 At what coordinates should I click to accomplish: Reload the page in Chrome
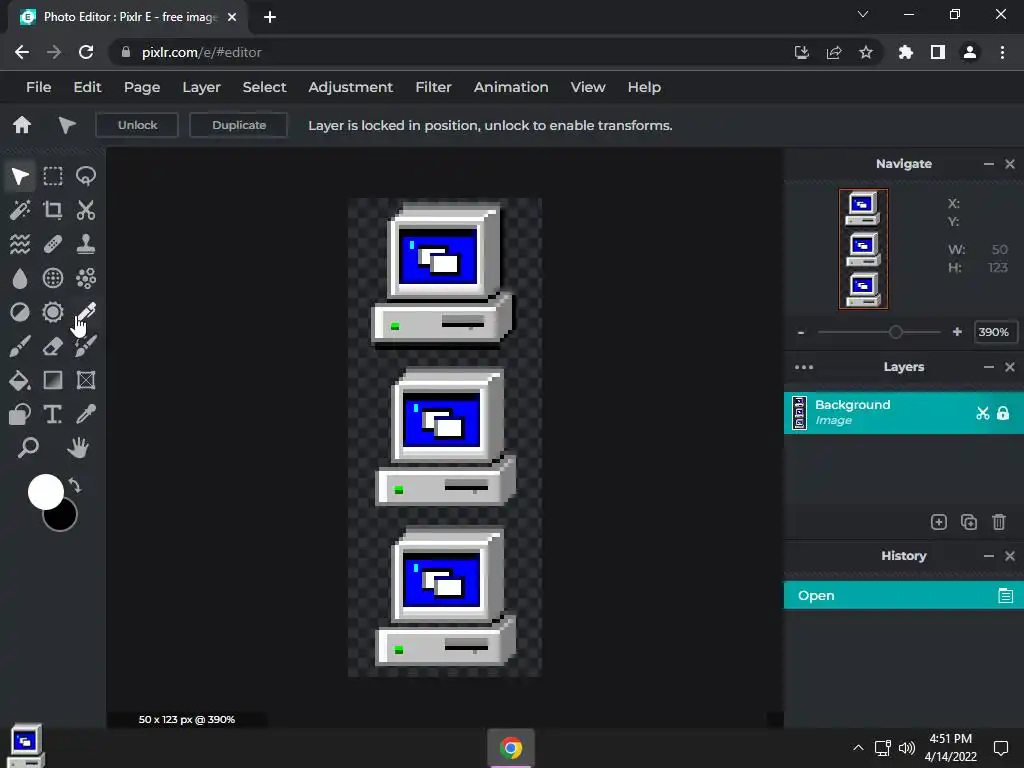(86, 52)
